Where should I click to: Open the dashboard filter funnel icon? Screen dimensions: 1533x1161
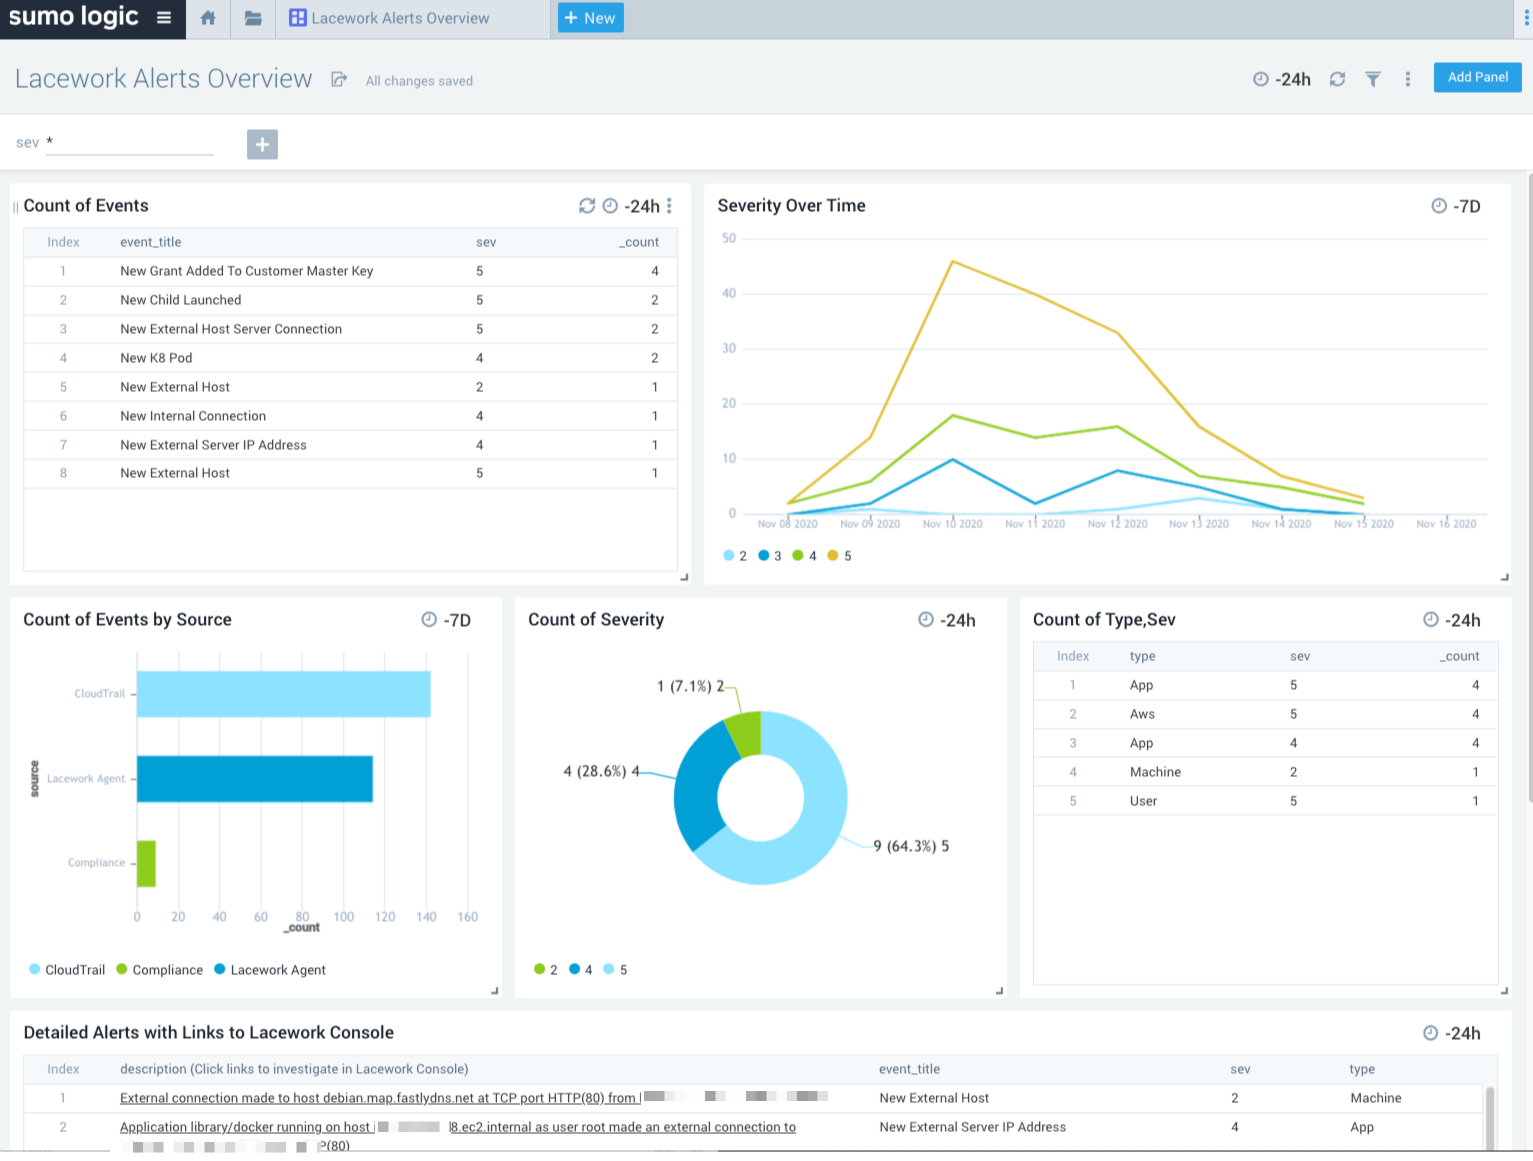(x=1373, y=79)
